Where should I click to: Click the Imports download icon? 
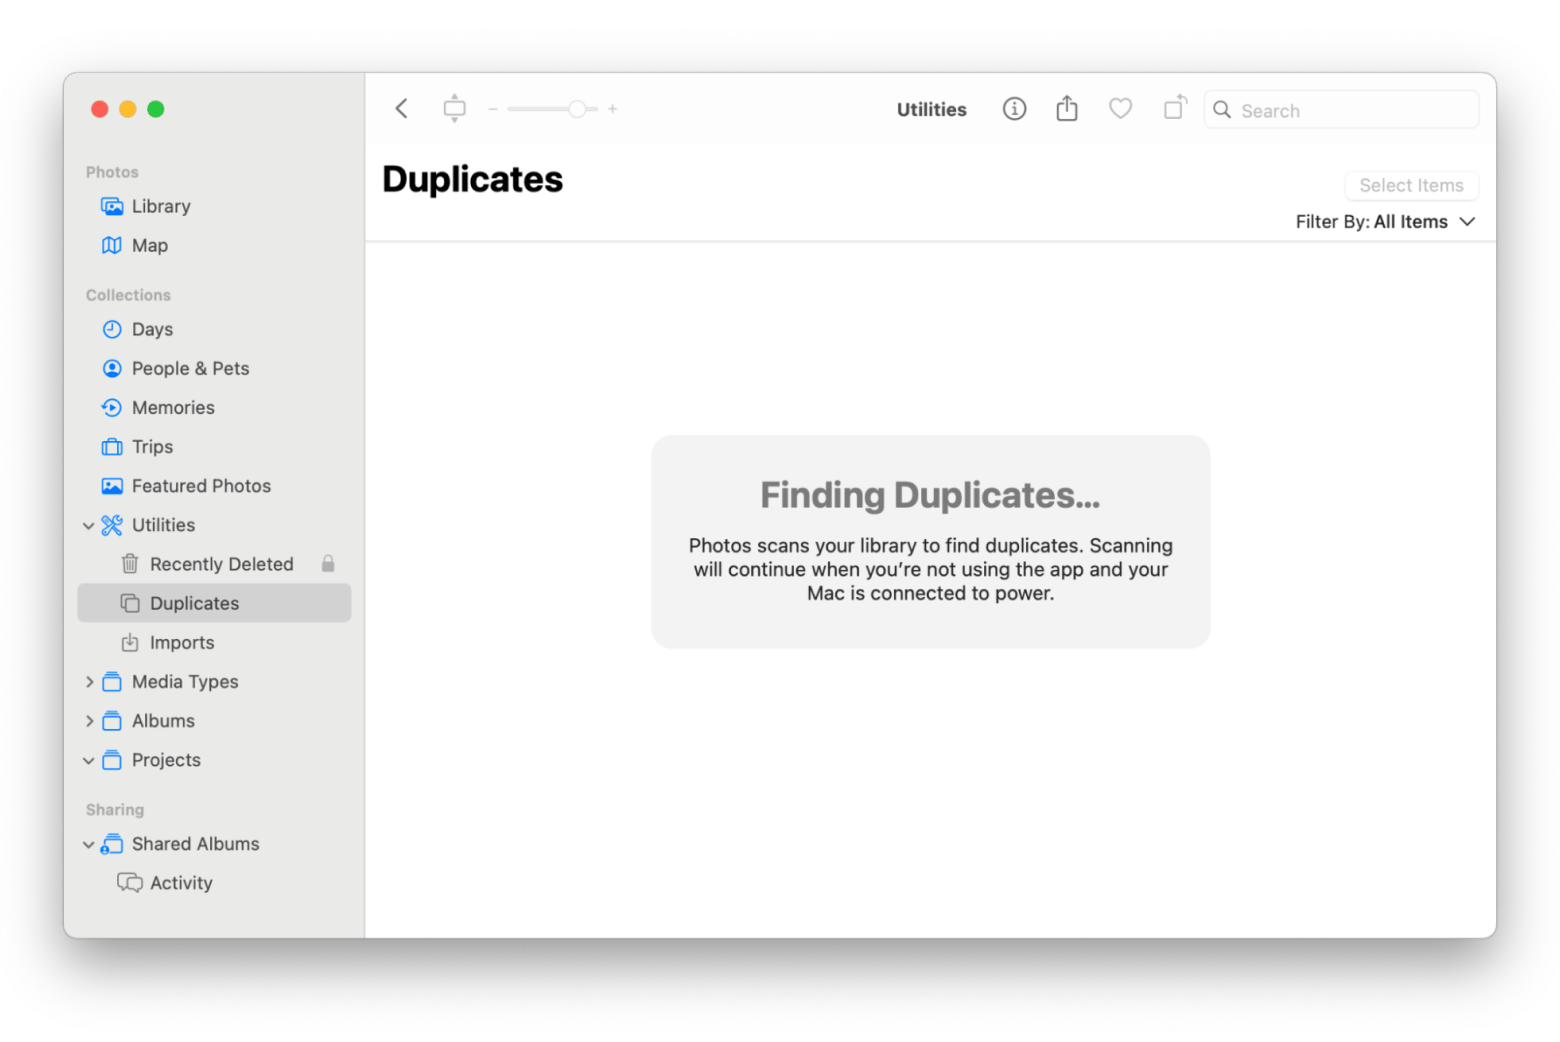pos(130,642)
